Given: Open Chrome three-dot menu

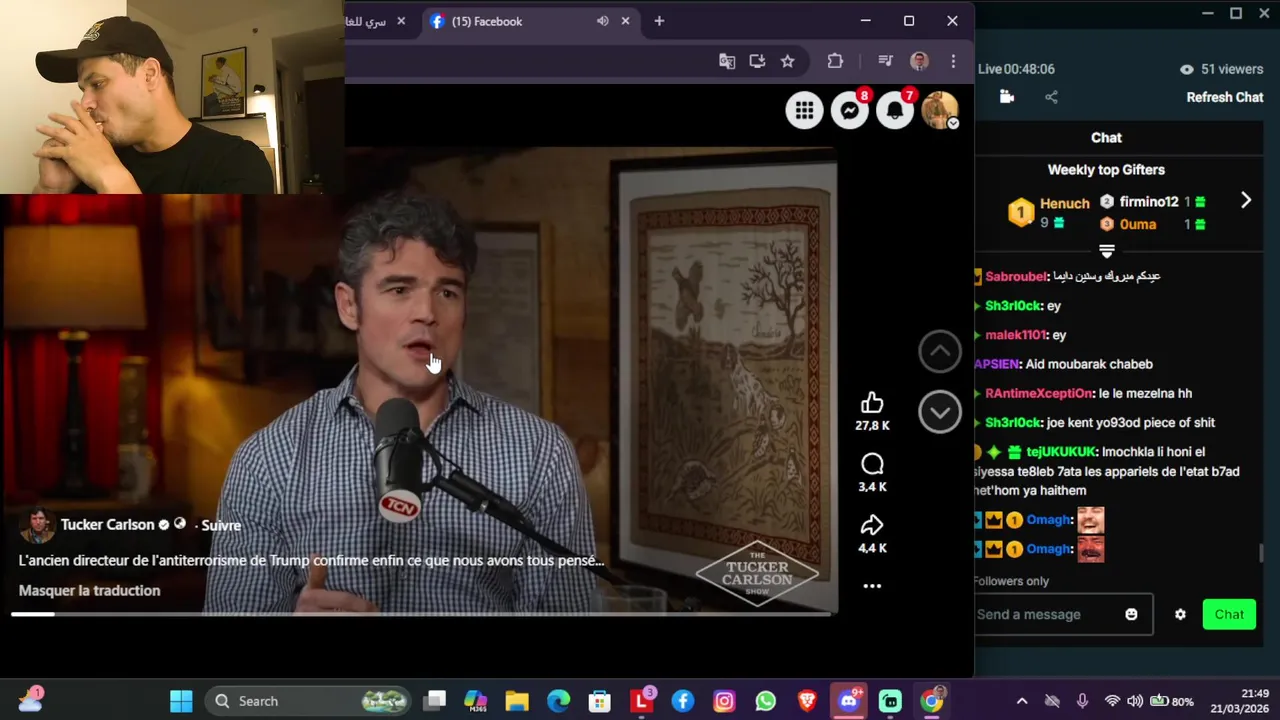Looking at the screenshot, I should click(x=953, y=61).
